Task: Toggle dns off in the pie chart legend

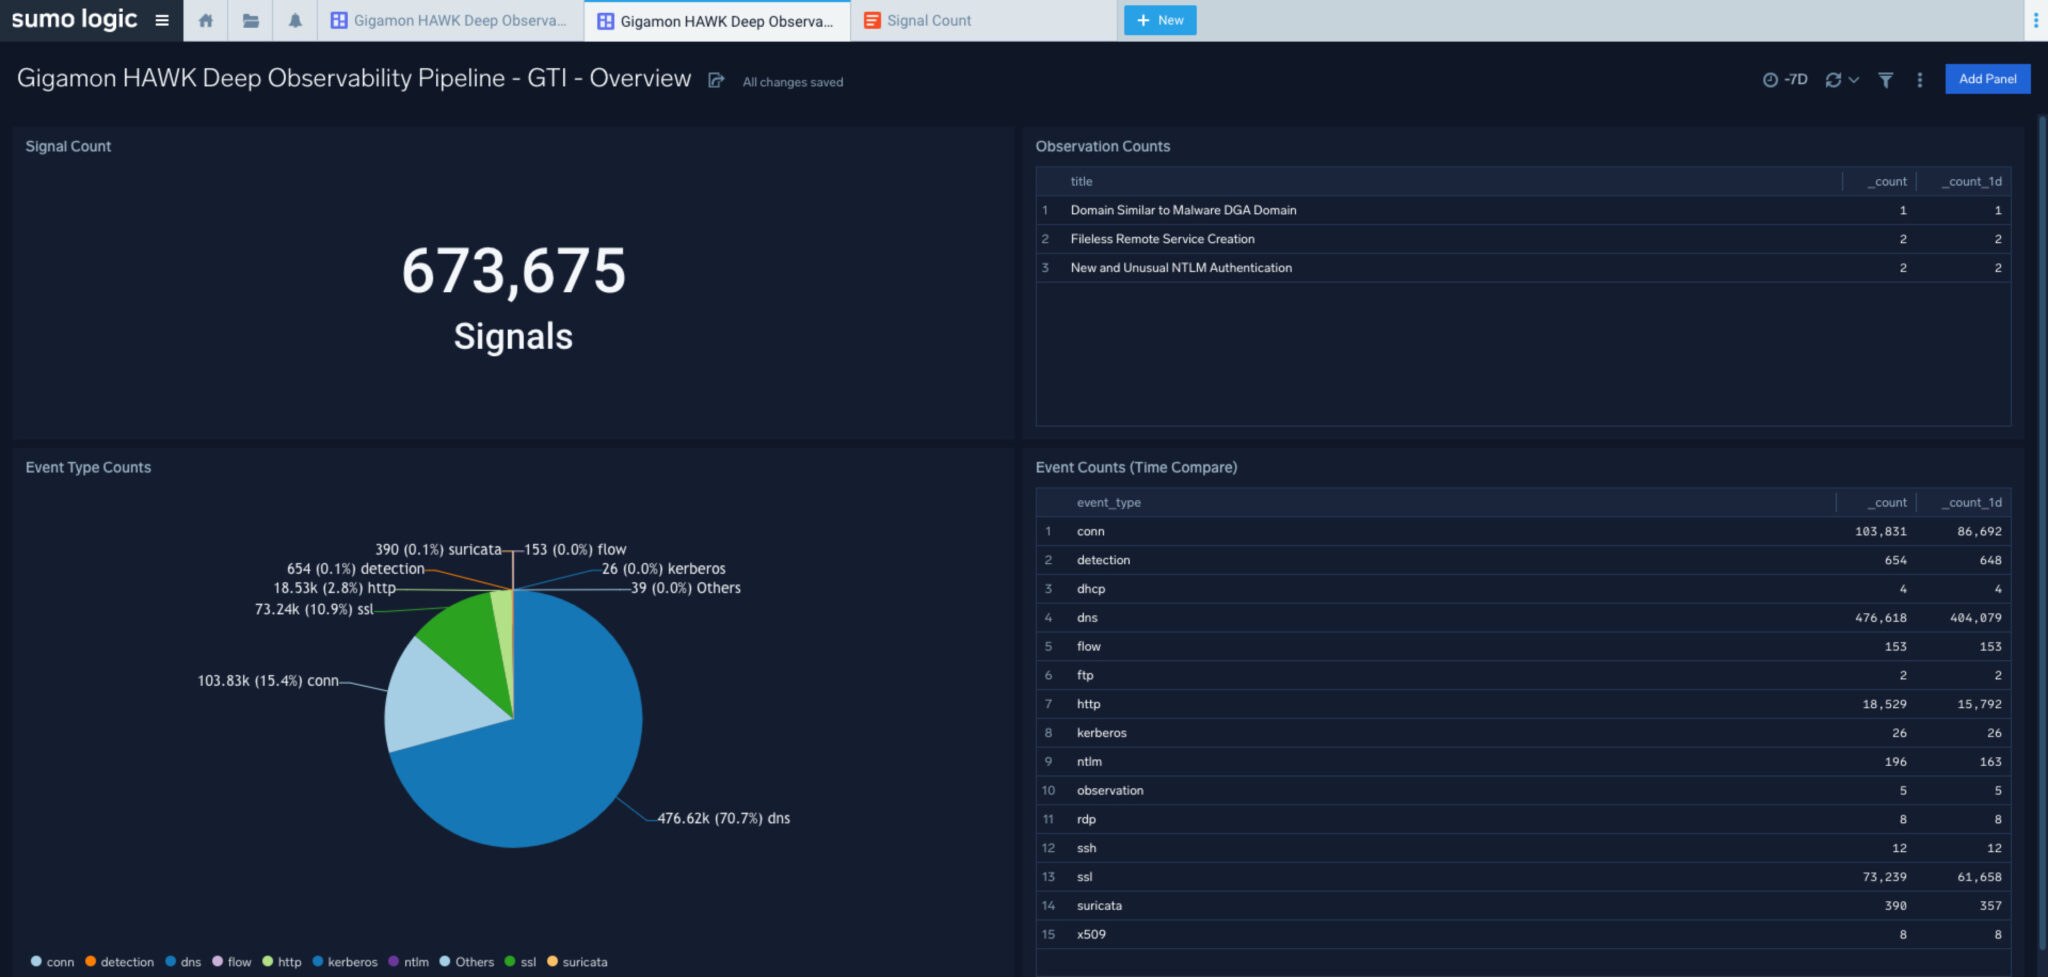Action: [184, 962]
